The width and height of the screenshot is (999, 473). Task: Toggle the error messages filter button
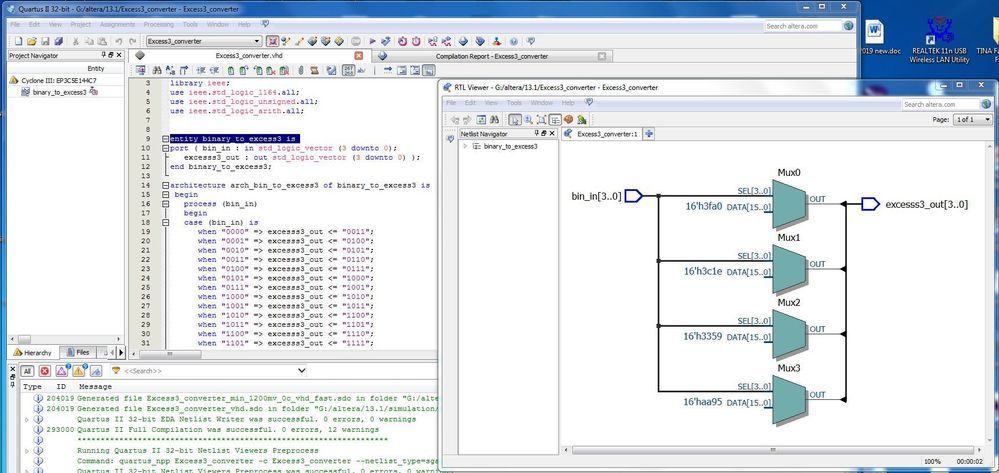pos(46,370)
